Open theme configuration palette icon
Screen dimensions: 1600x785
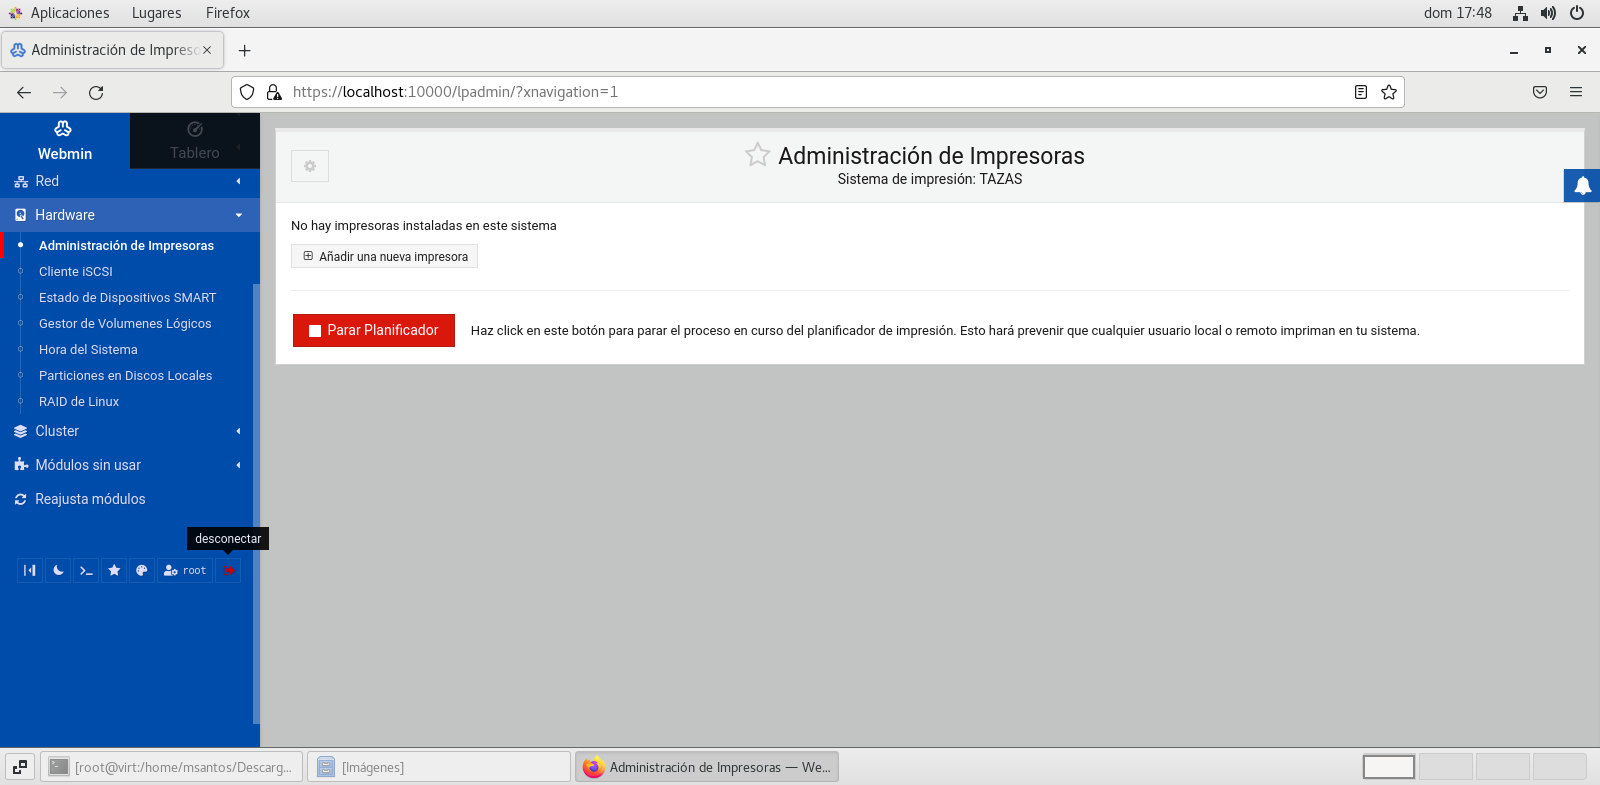[142, 570]
